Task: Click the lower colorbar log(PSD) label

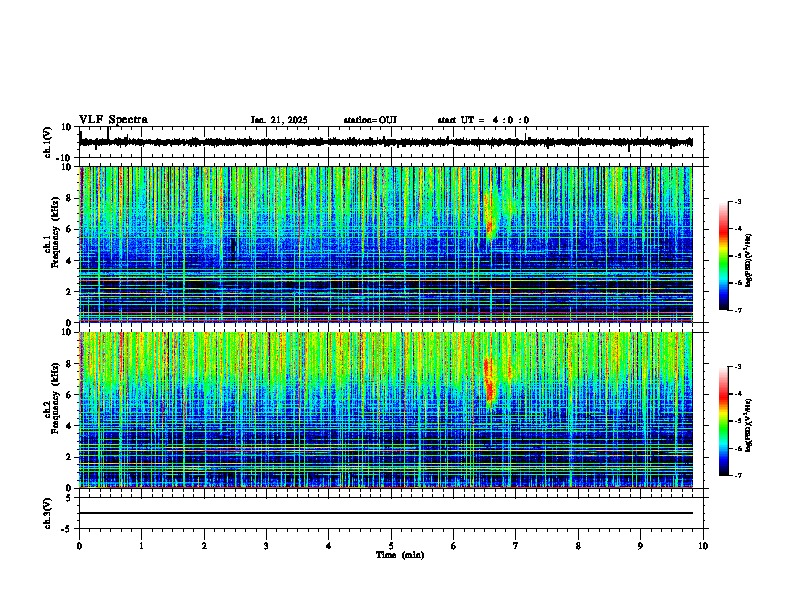Action: [749, 425]
